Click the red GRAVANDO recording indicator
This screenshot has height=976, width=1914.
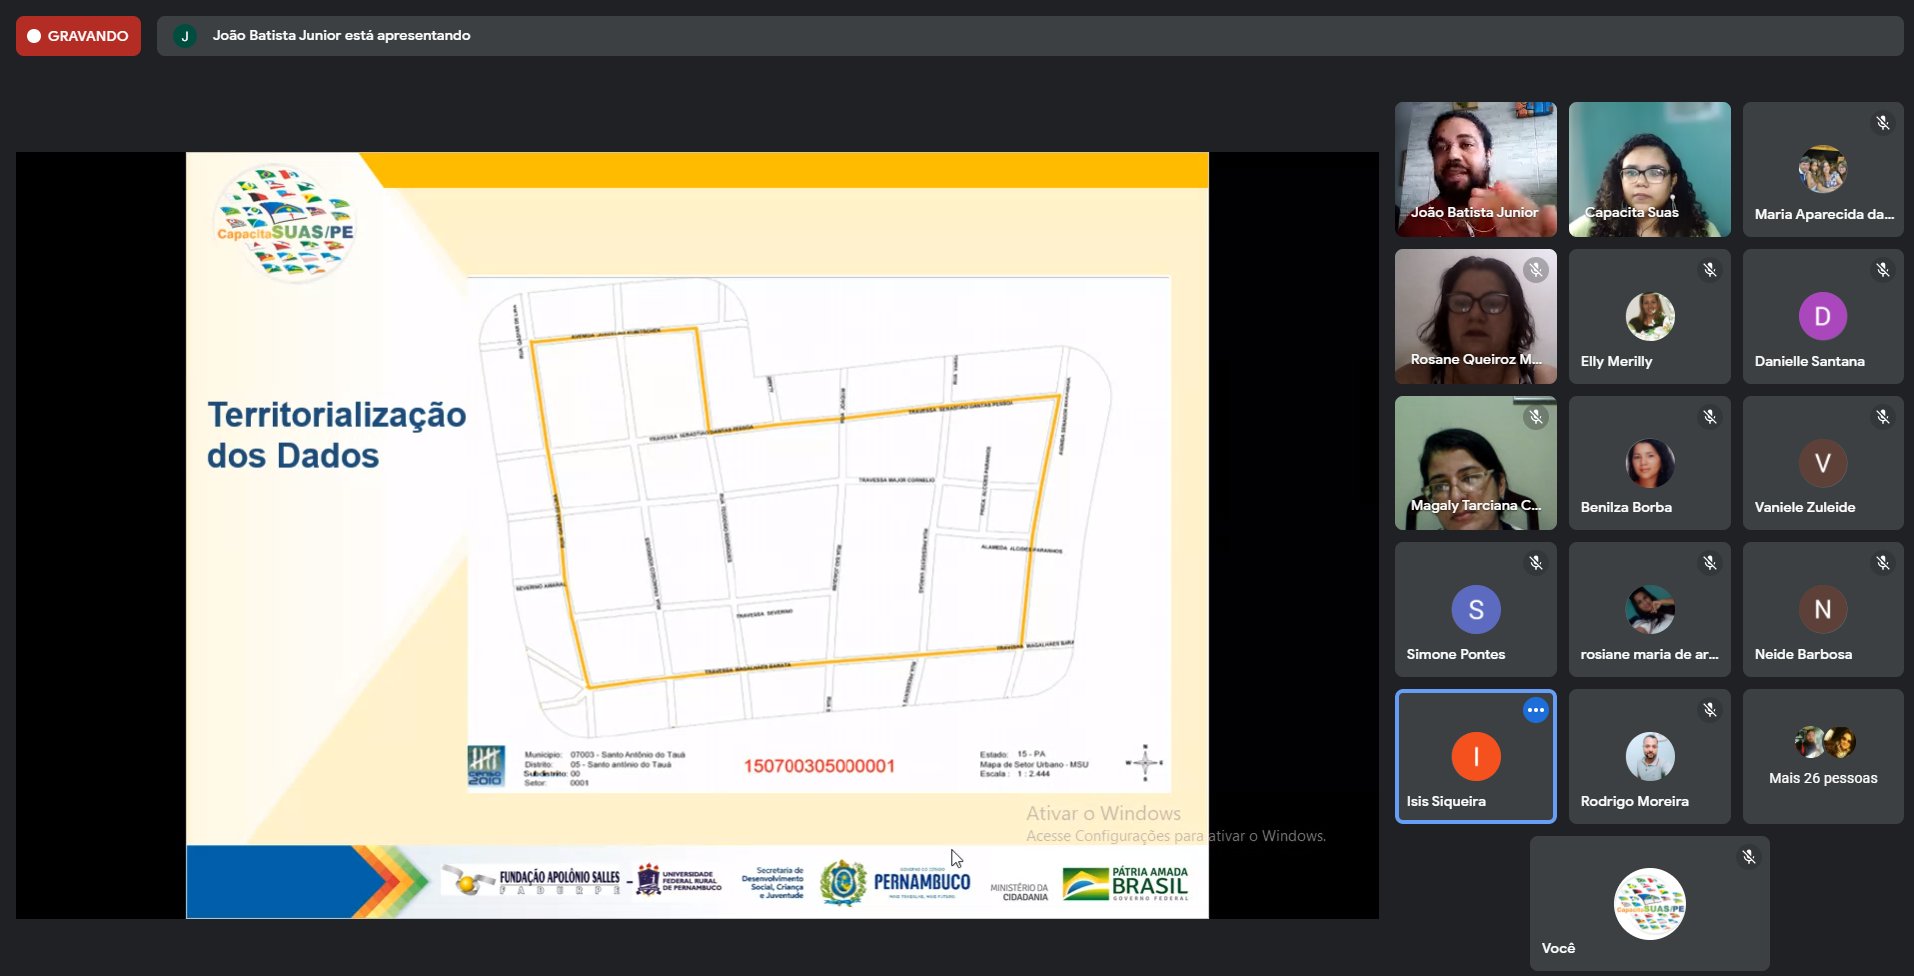tap(78, 36)
